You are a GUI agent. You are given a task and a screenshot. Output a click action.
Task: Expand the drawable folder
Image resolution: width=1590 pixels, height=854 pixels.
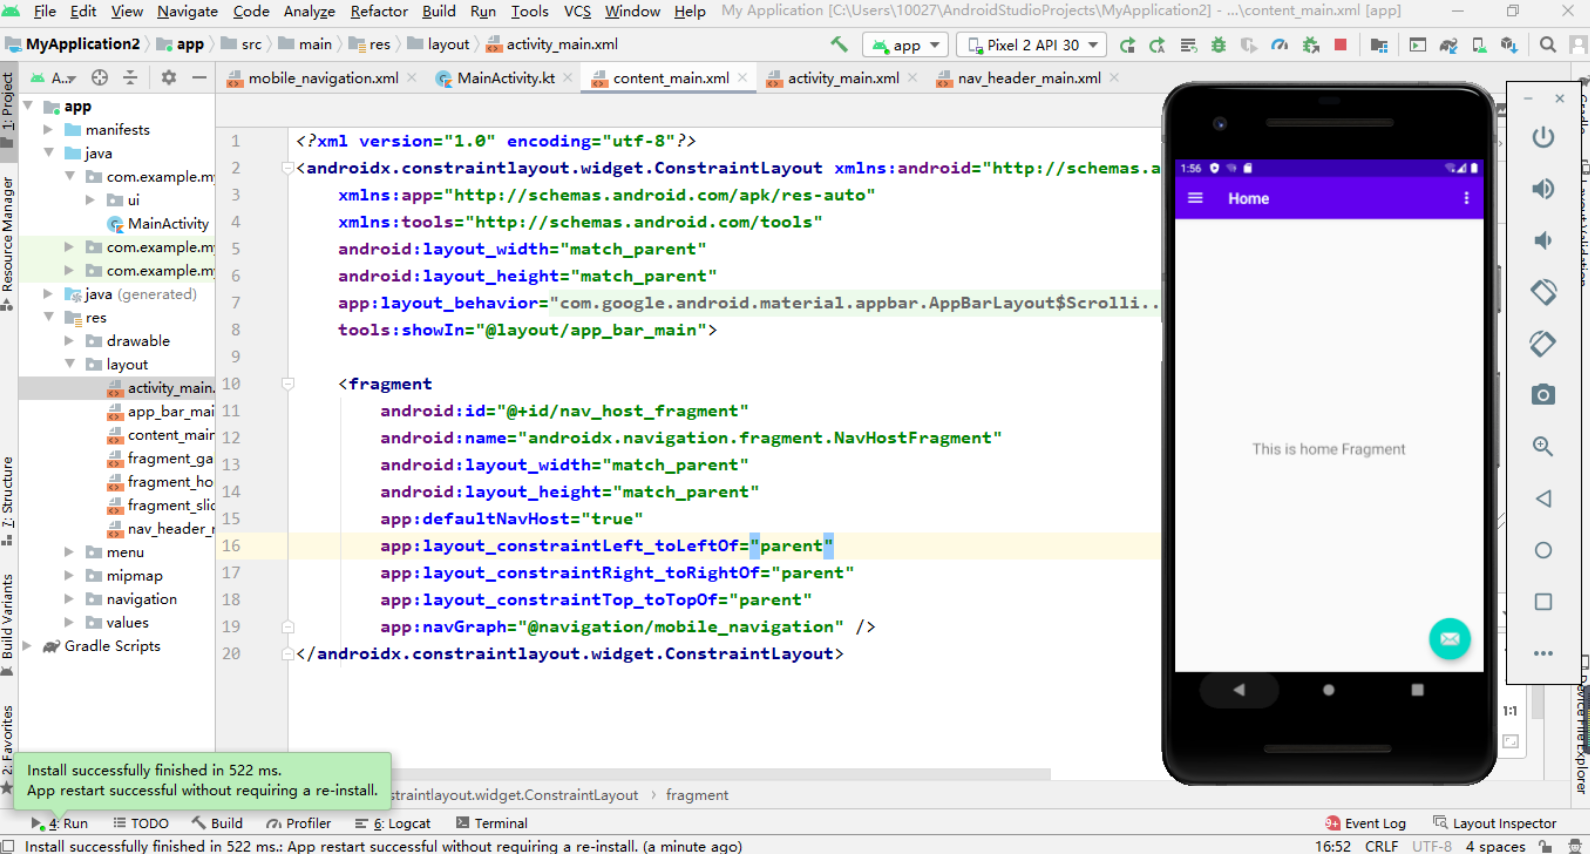click(x=69, y=341)
